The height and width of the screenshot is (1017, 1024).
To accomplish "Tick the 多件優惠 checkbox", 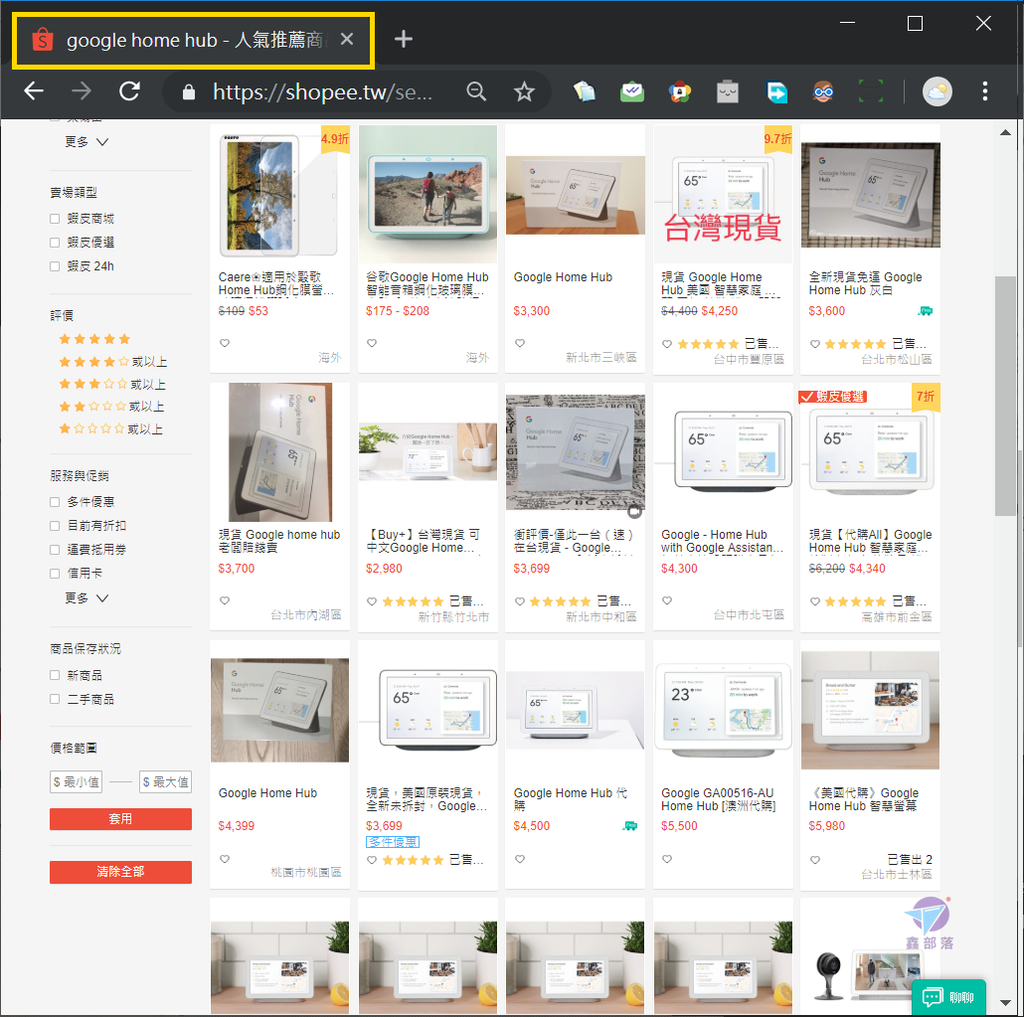I will 55,502.
